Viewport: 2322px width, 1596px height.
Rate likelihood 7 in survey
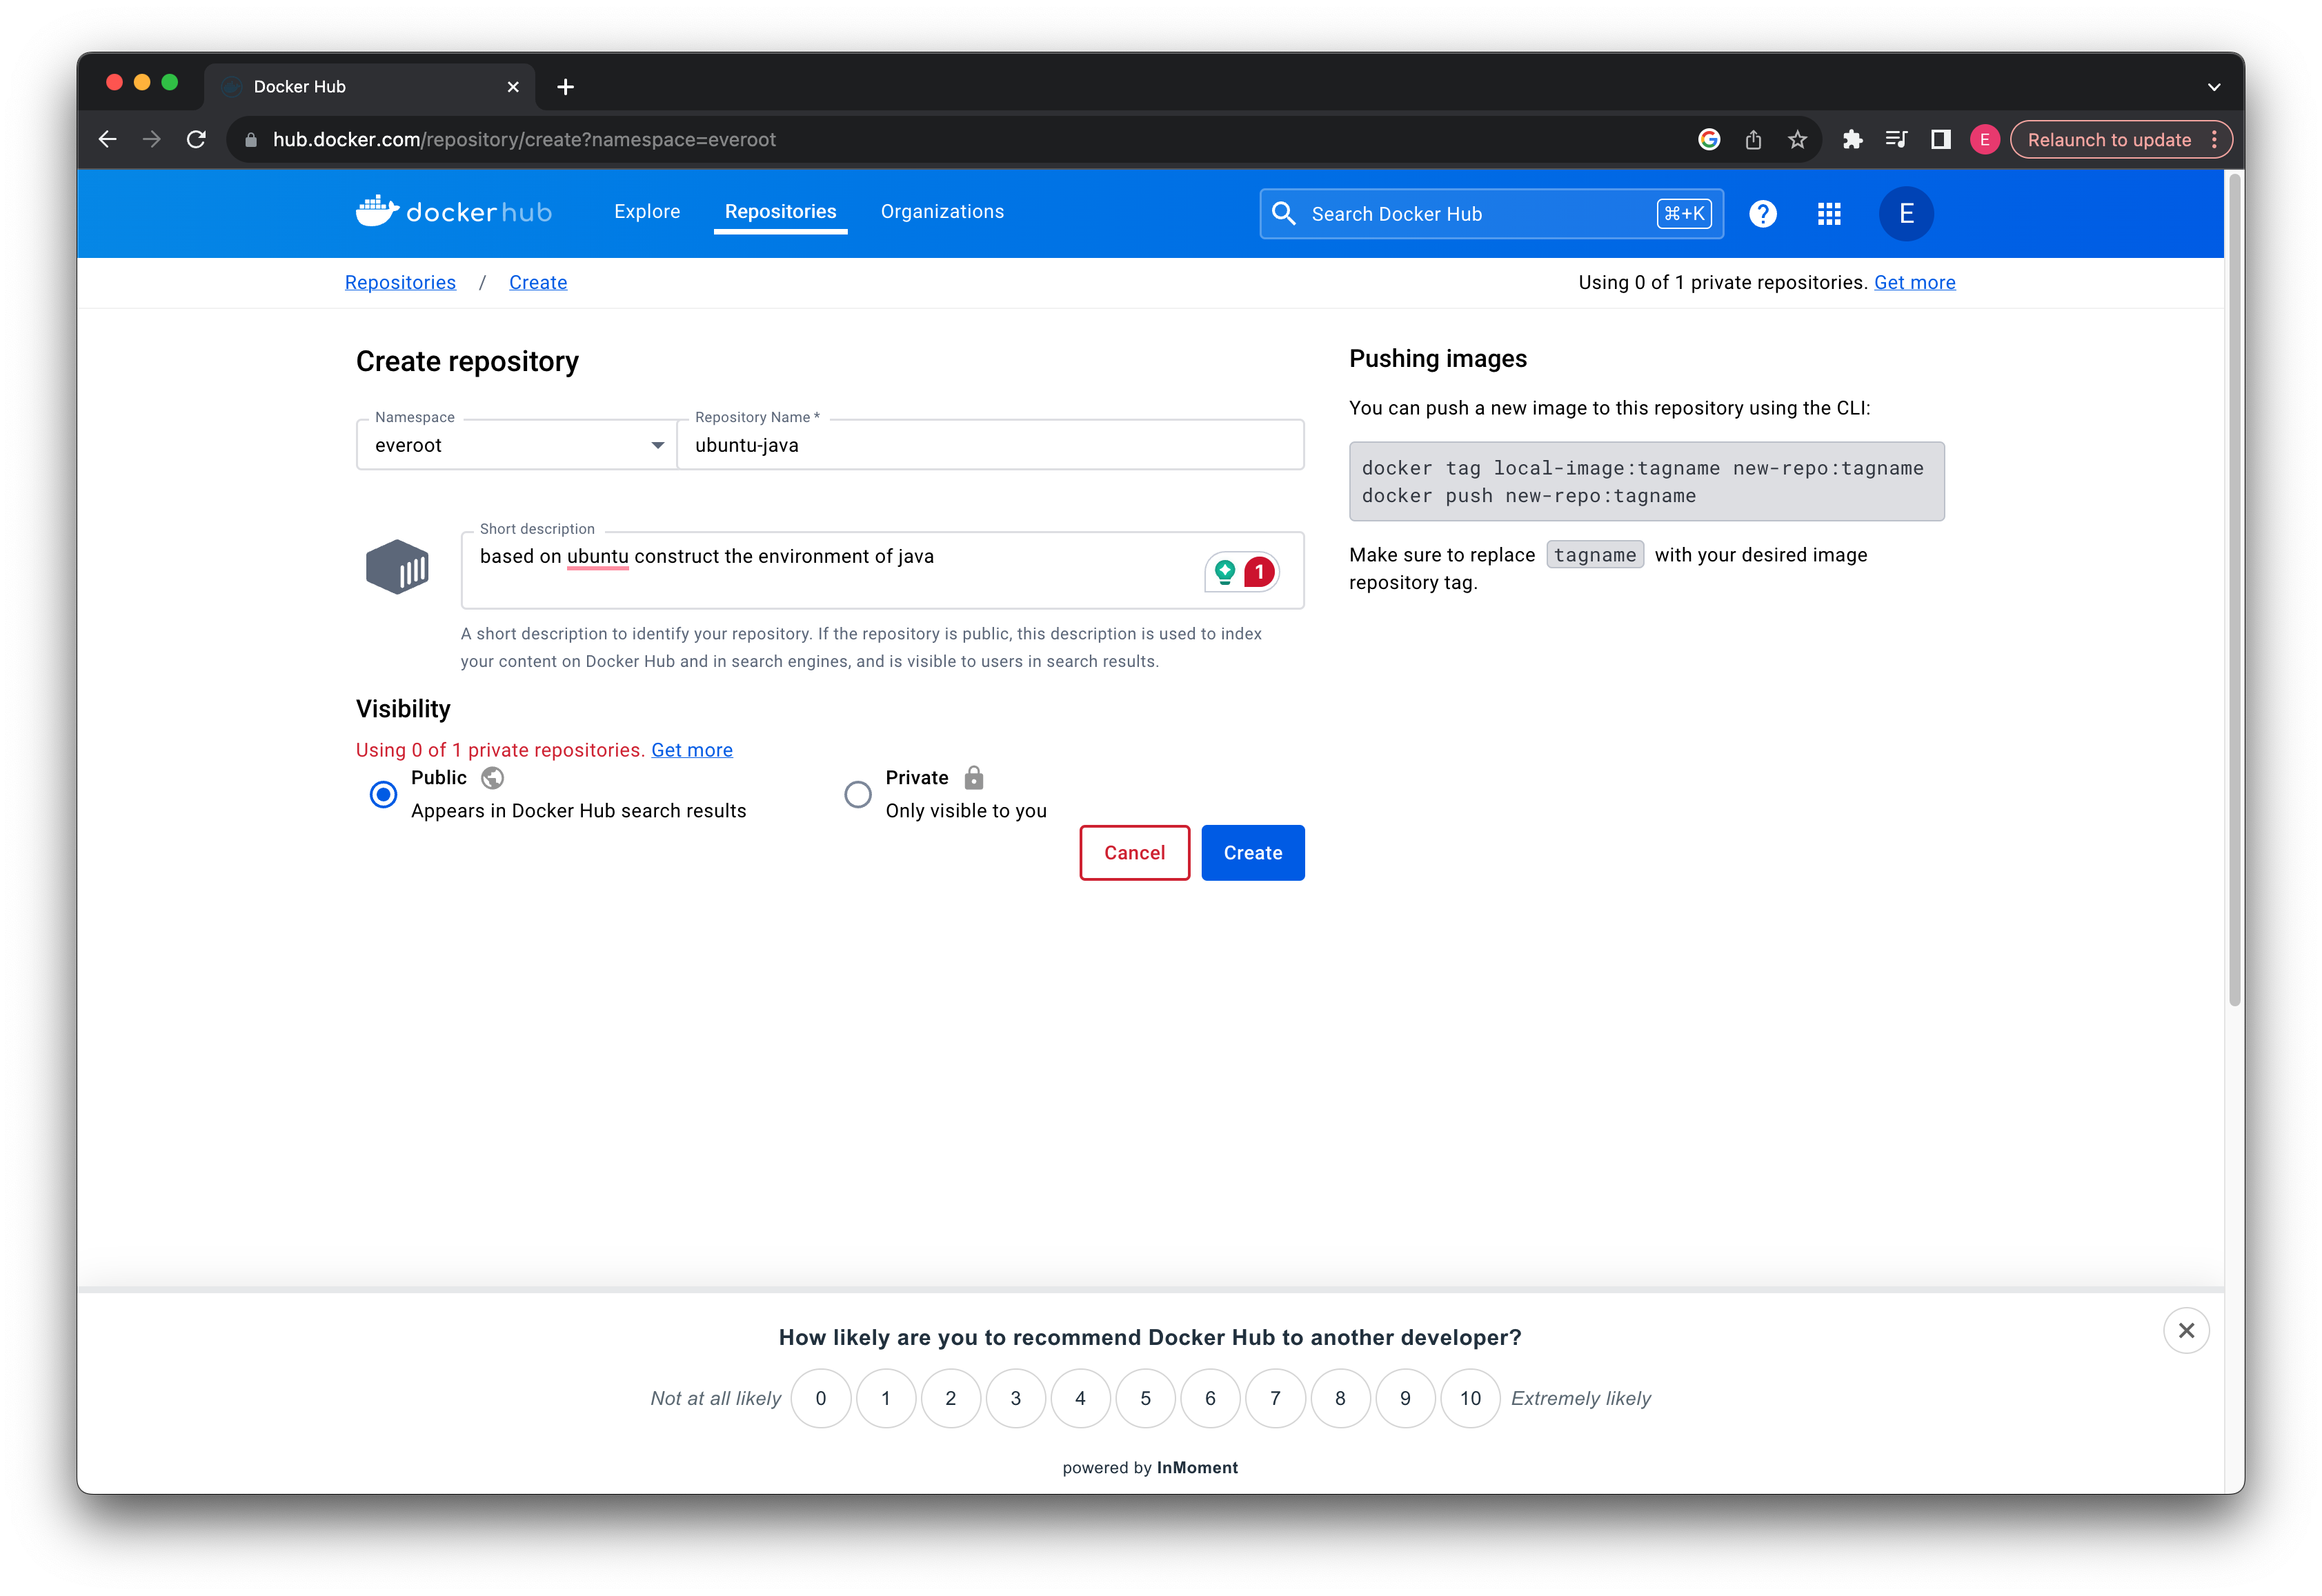pyautogui.click(x=1275, y=1397)
